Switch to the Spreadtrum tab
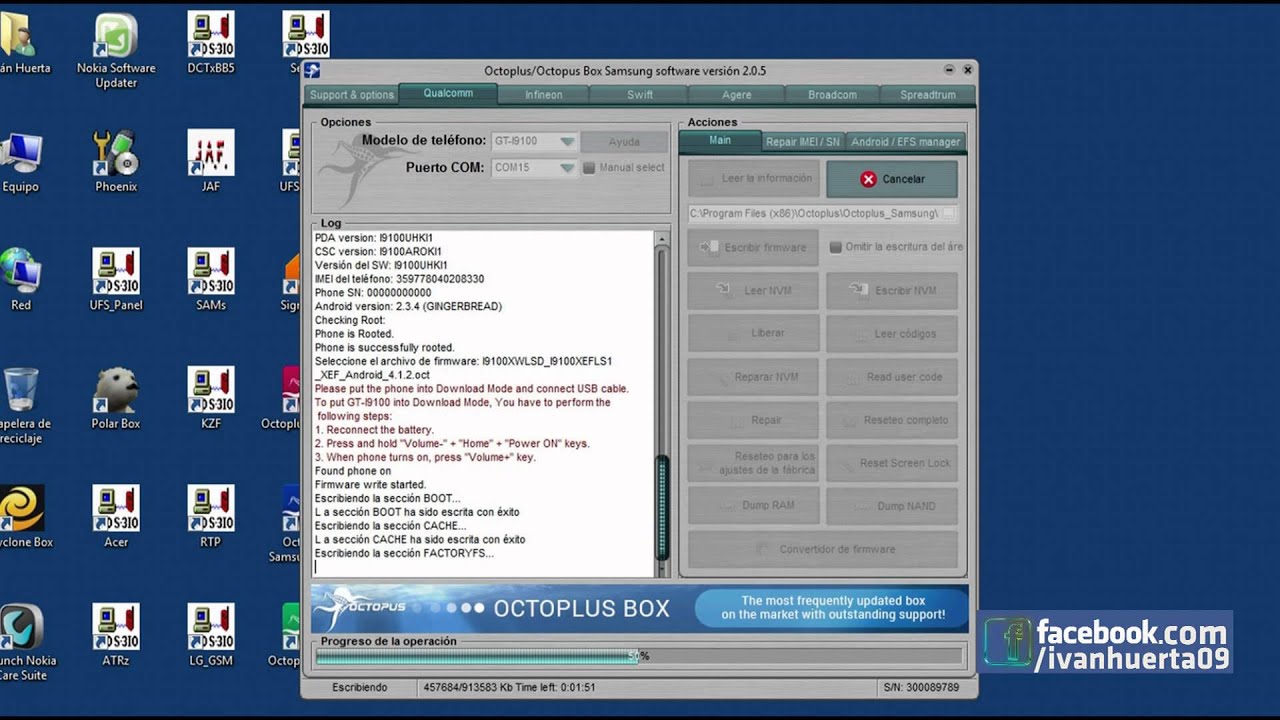The height and width of the screenshot is (720, 1280). click(x=928, y=95)
